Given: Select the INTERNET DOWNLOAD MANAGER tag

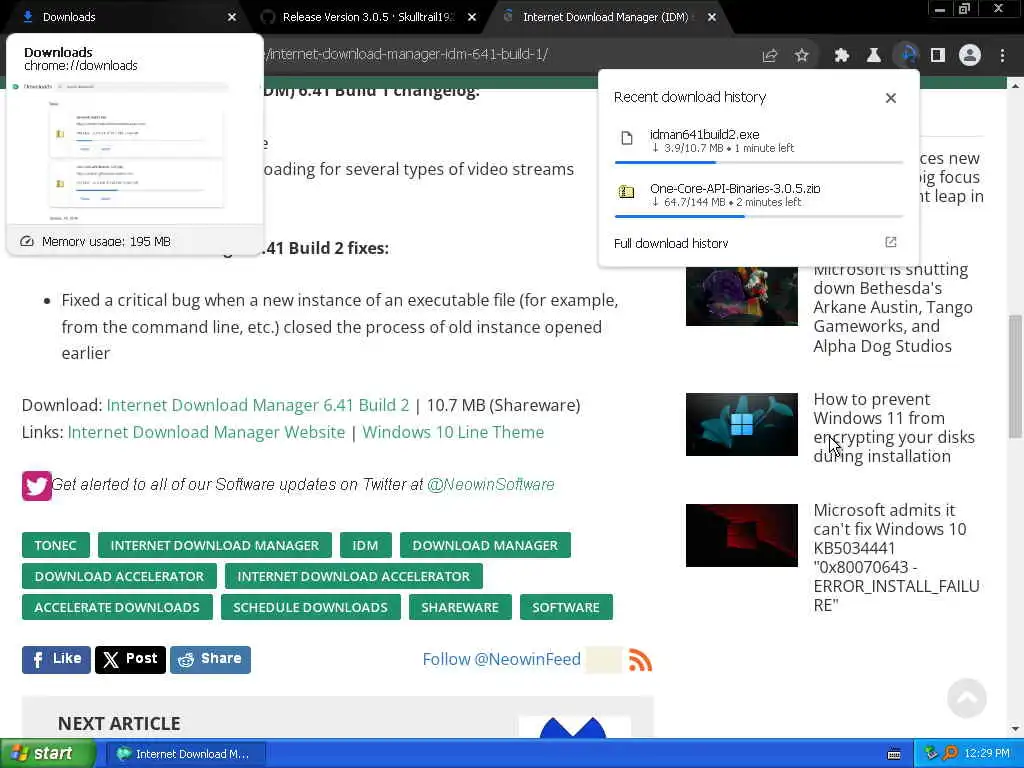Looking at the screenshot, I should [215, 545].
